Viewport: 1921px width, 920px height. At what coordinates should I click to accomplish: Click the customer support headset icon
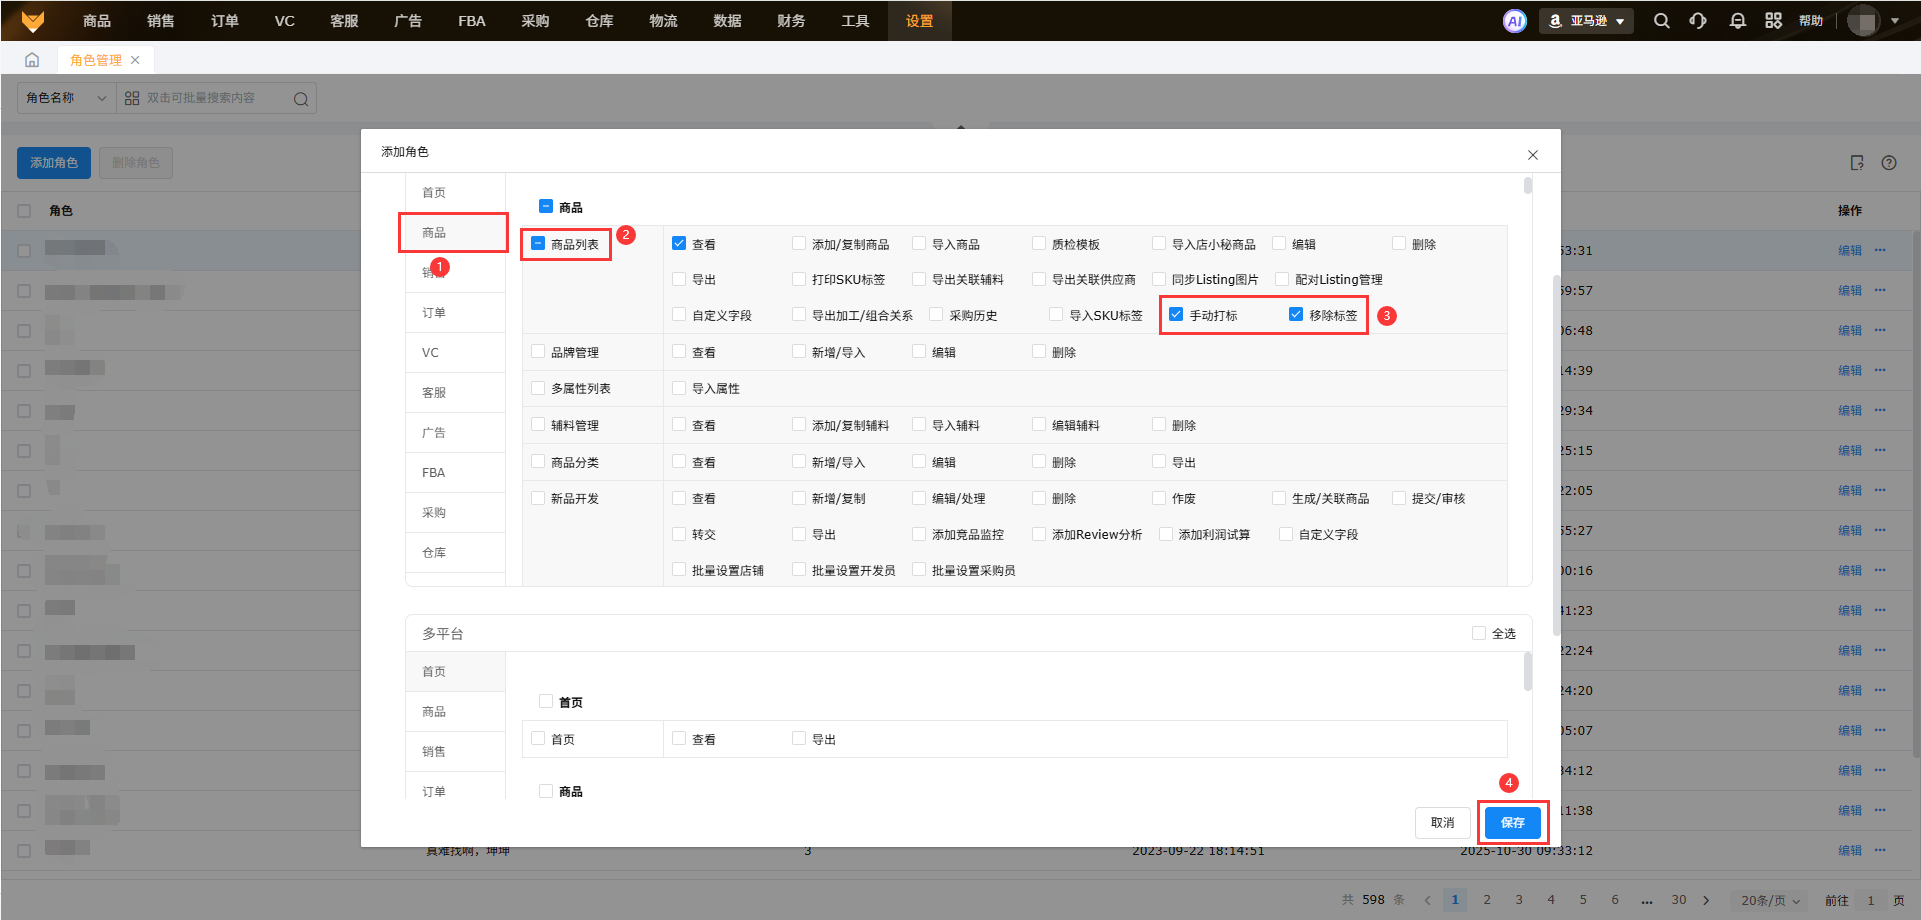point(1698,21)
